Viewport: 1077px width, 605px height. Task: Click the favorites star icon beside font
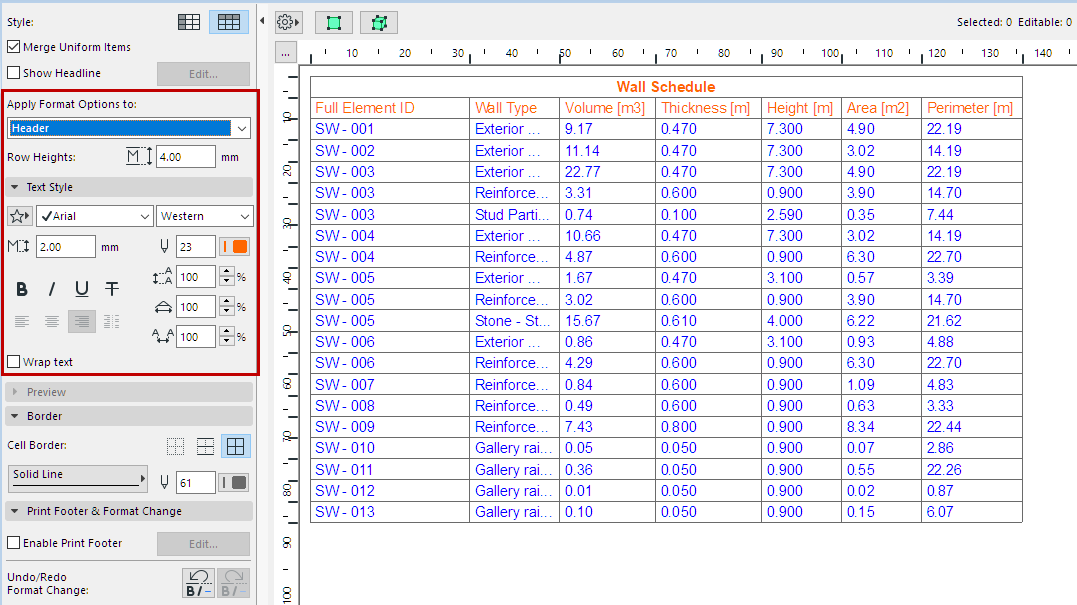(19, 216)
